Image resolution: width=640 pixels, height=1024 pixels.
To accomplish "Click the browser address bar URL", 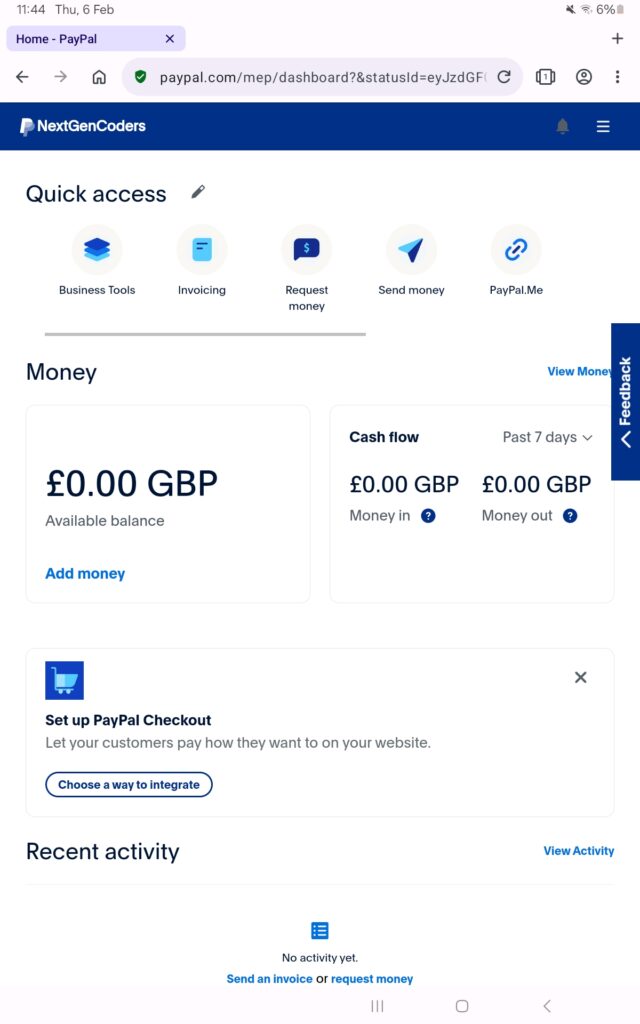I will pos(320,77).
